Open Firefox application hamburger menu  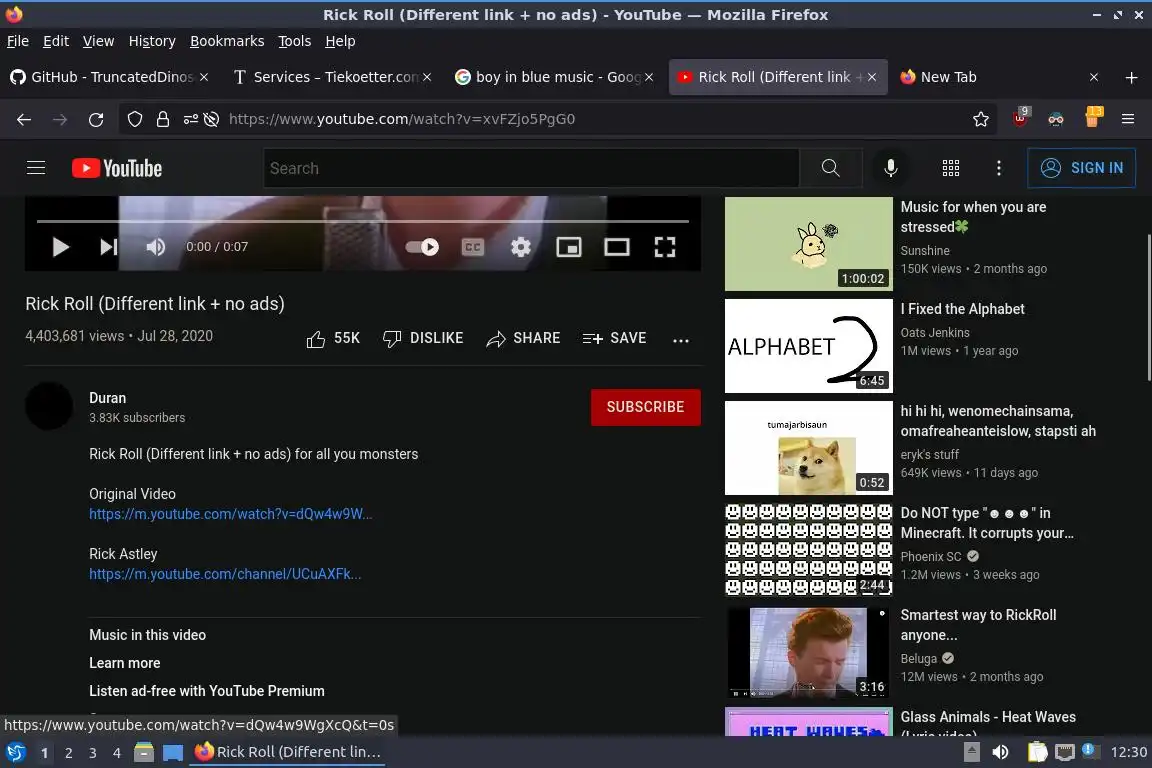pyautogui.click(x=1128, y=119)
